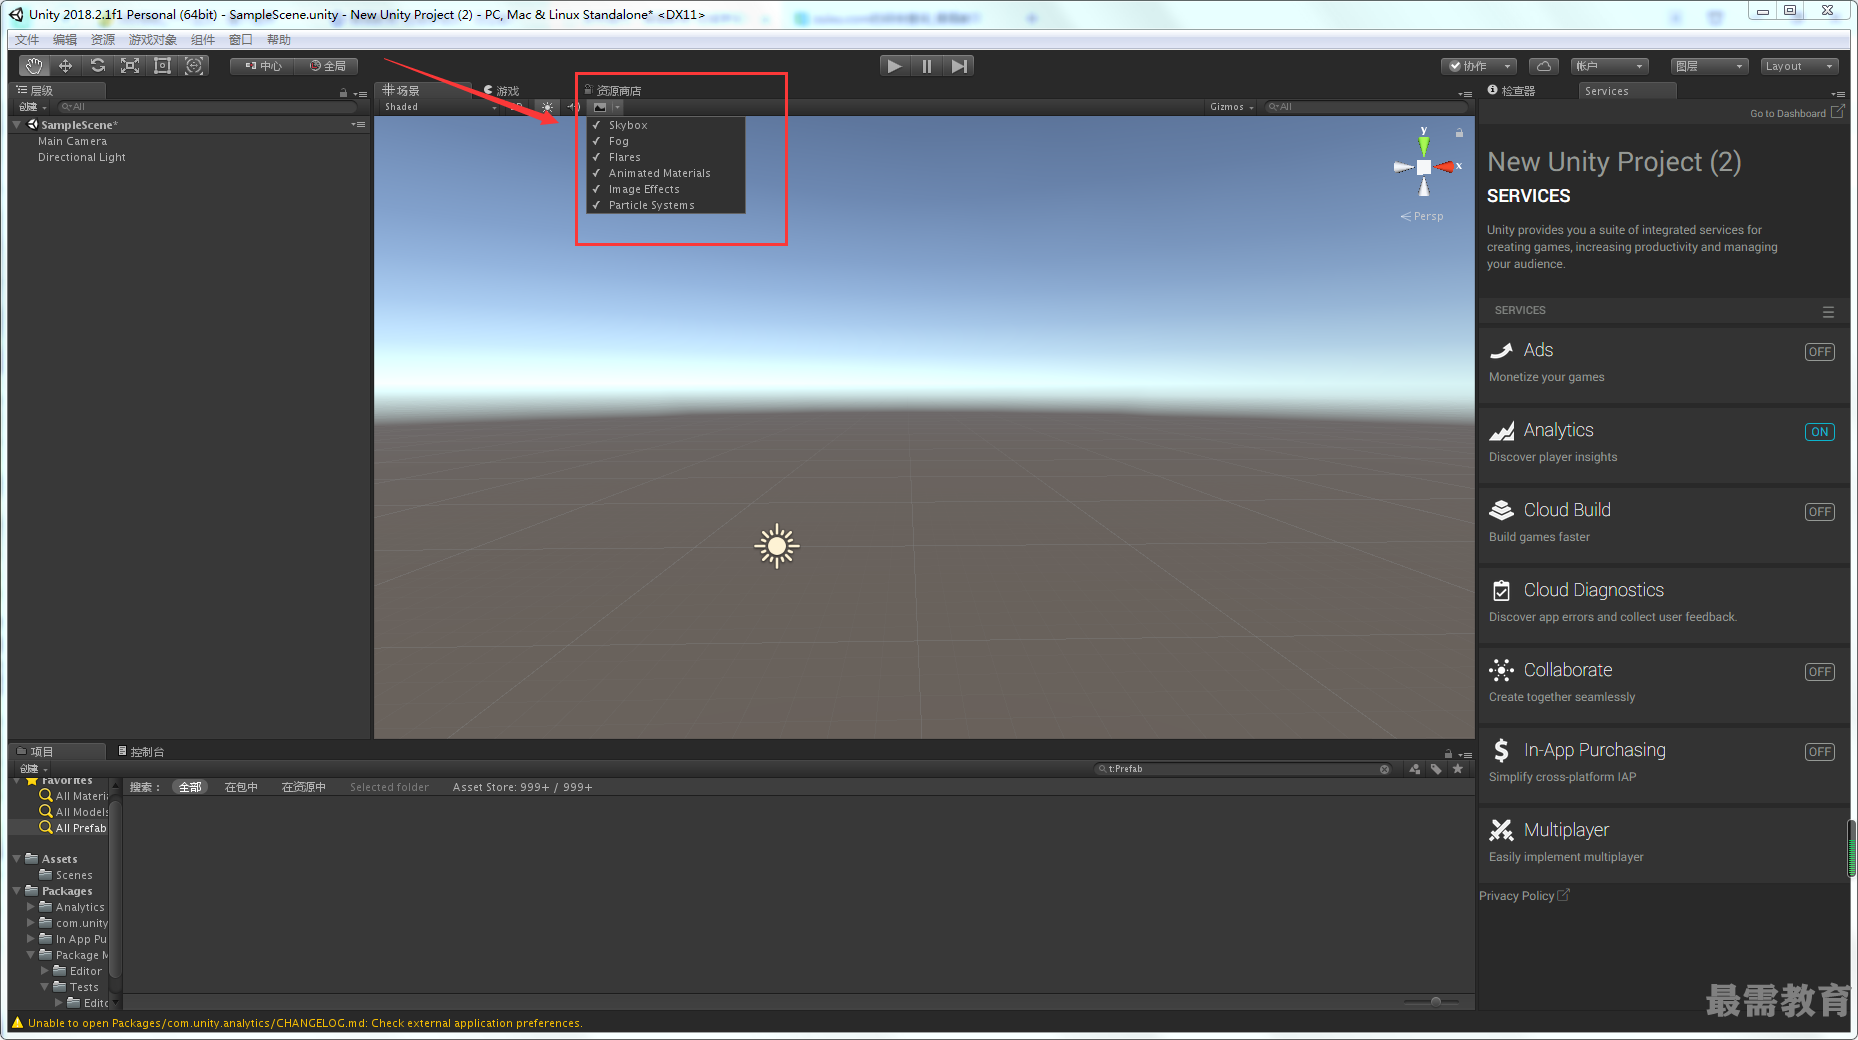
Task: Expand the Analytics package folder arrow
Action: (31, 907)
